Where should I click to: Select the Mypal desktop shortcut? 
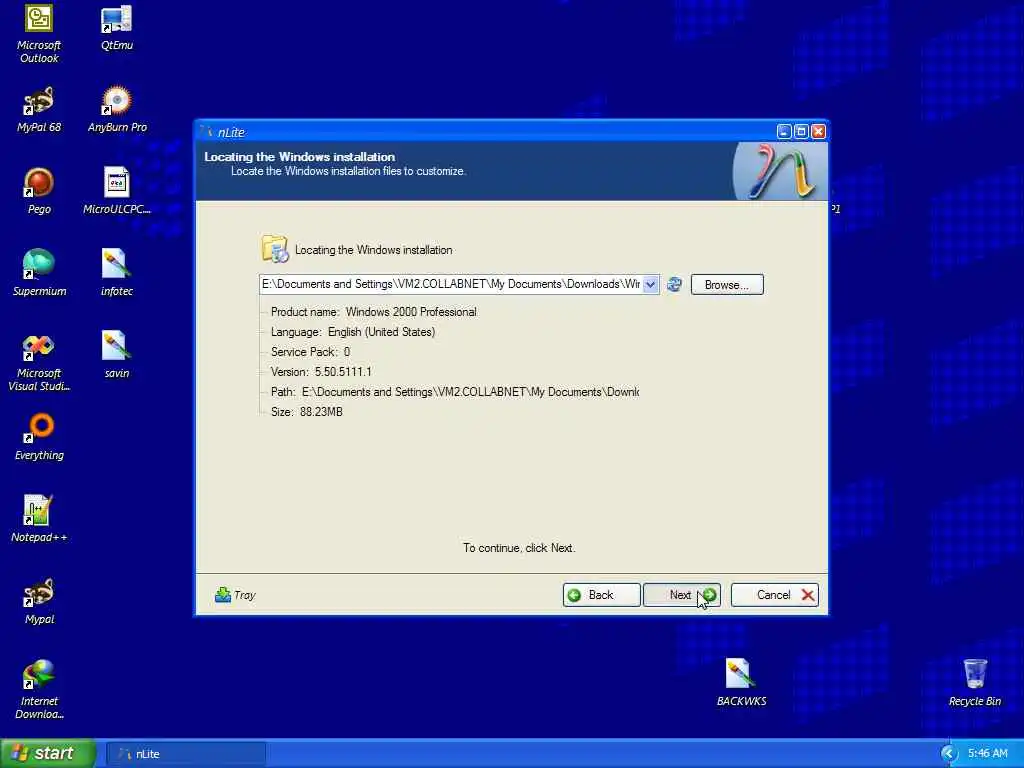coord(39,601)
